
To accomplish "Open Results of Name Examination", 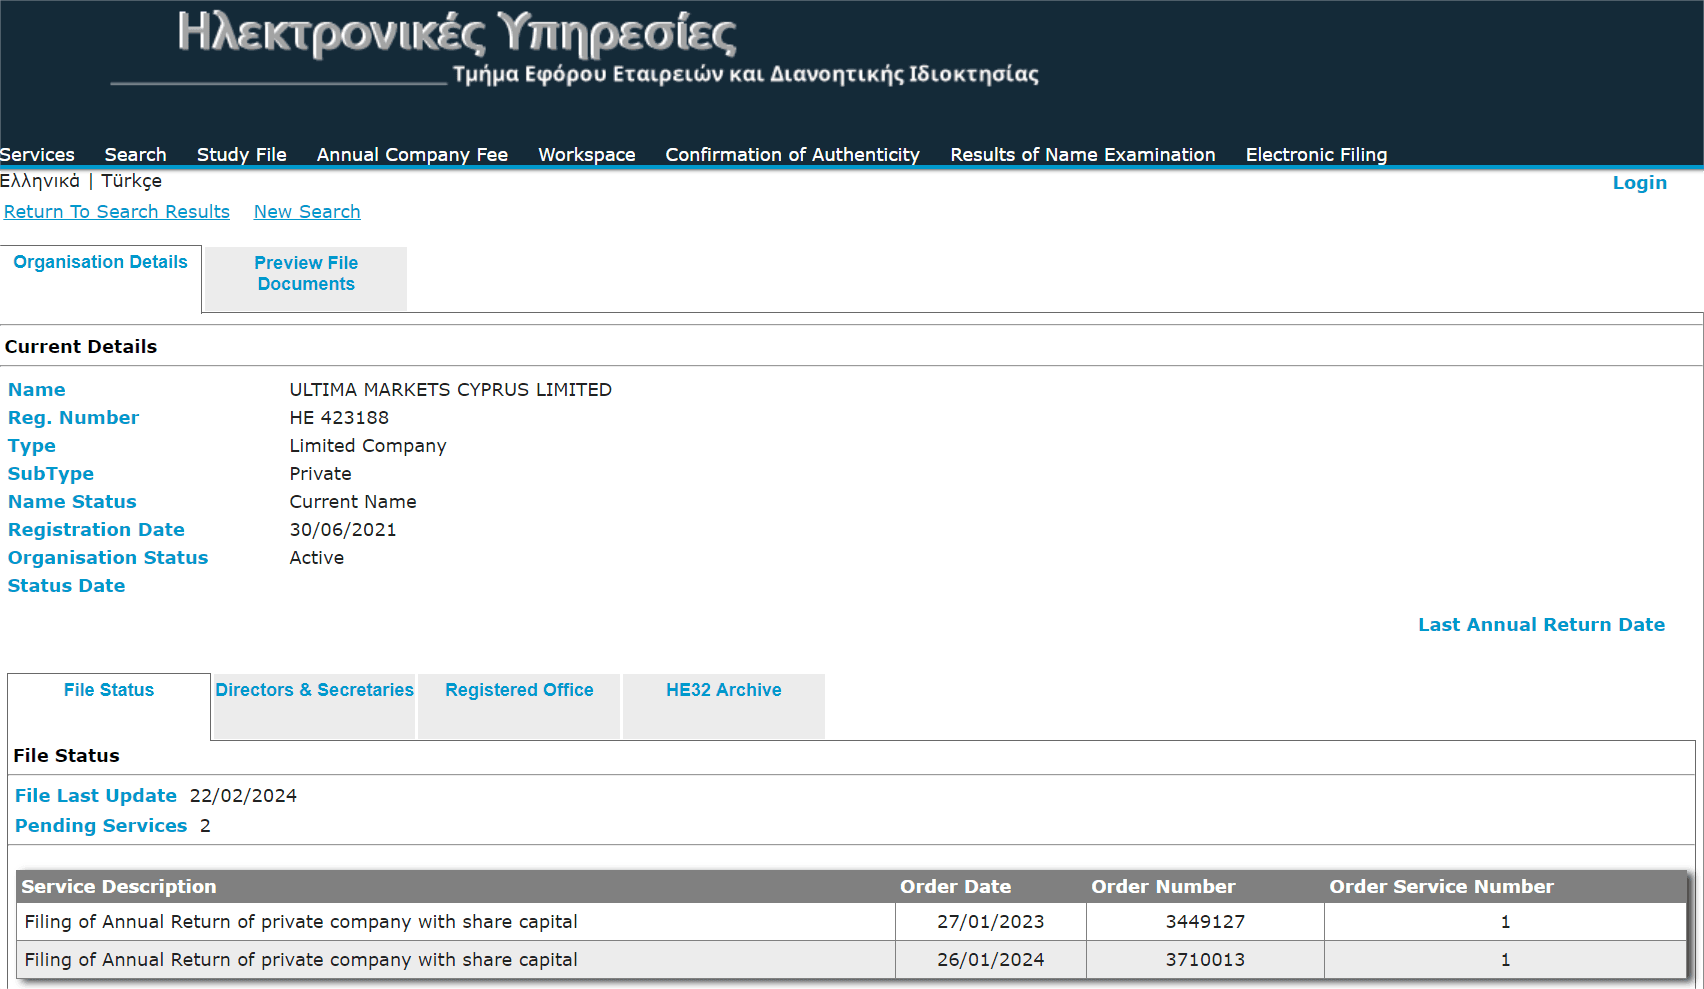I will (1082, 154).
